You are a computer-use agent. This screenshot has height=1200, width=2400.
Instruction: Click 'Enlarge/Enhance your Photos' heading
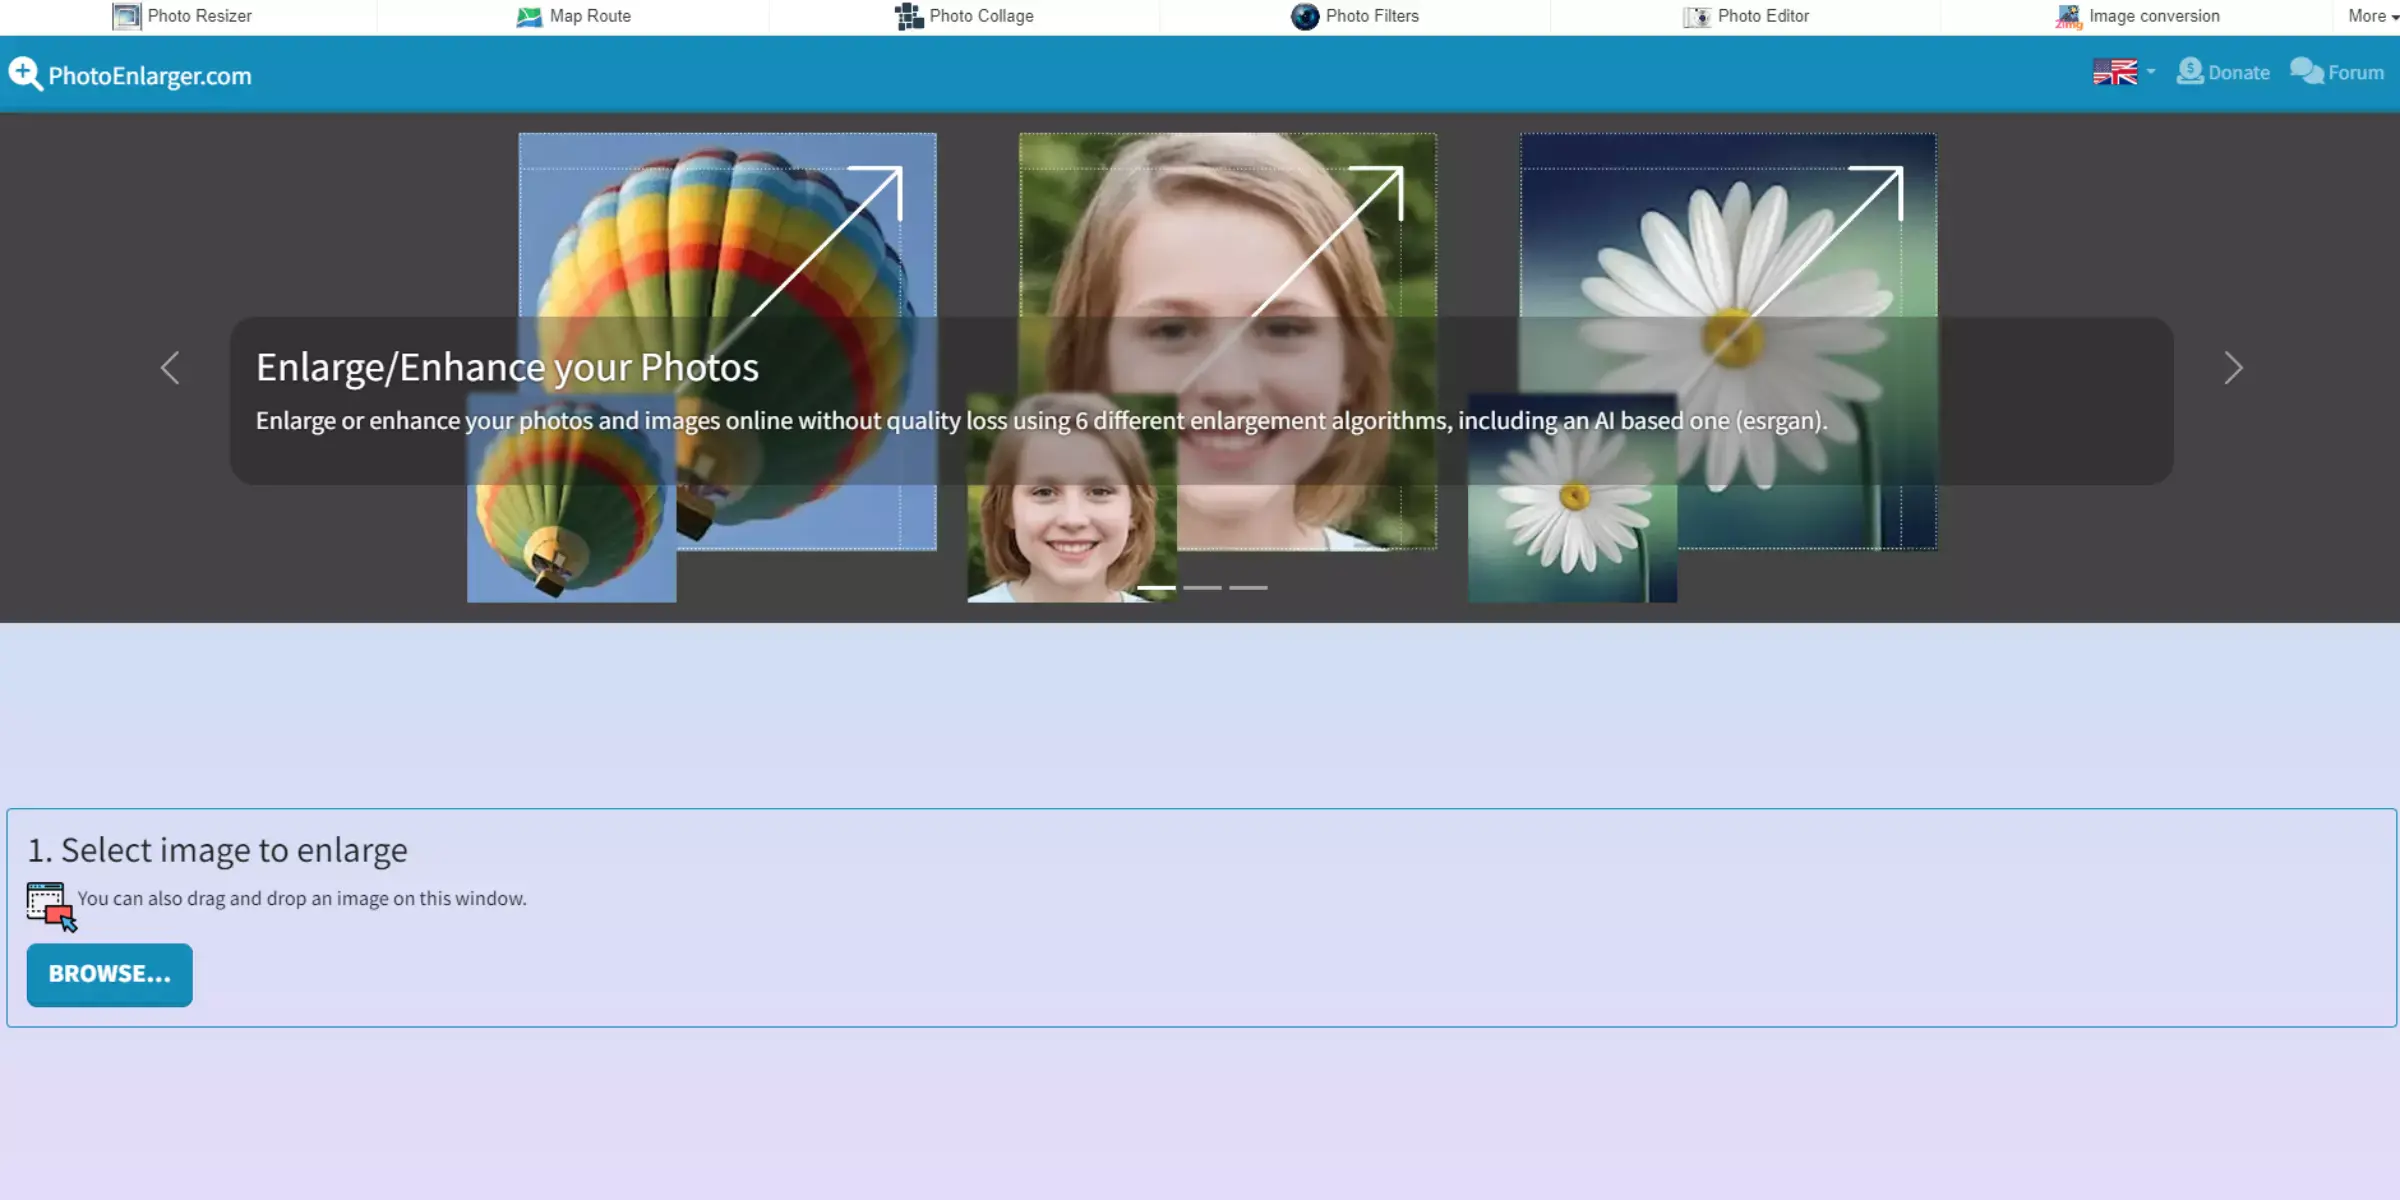[x=507, y=368]
